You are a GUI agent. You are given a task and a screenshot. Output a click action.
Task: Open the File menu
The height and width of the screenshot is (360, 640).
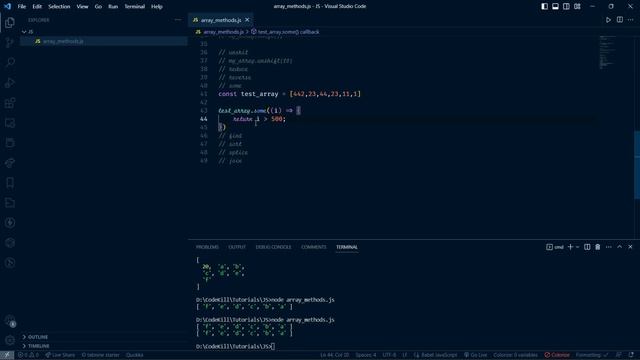point(22,7)
